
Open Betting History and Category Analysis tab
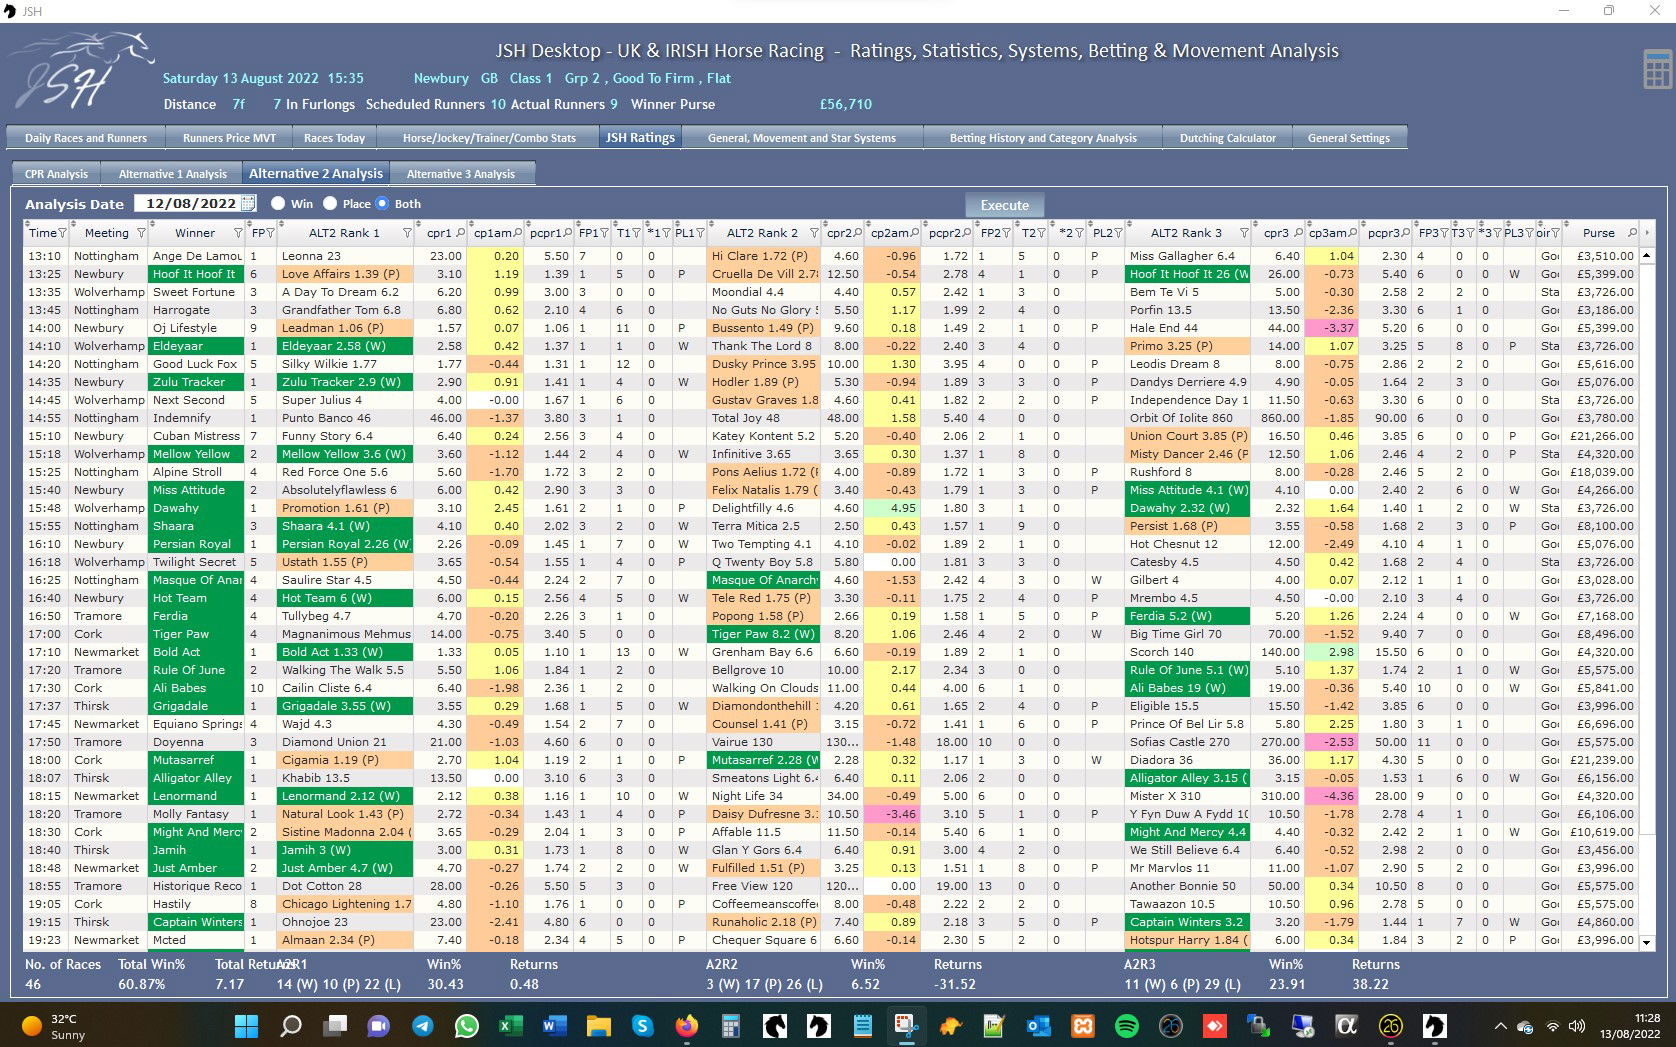pyautogui.click(x=1043, y=138)
